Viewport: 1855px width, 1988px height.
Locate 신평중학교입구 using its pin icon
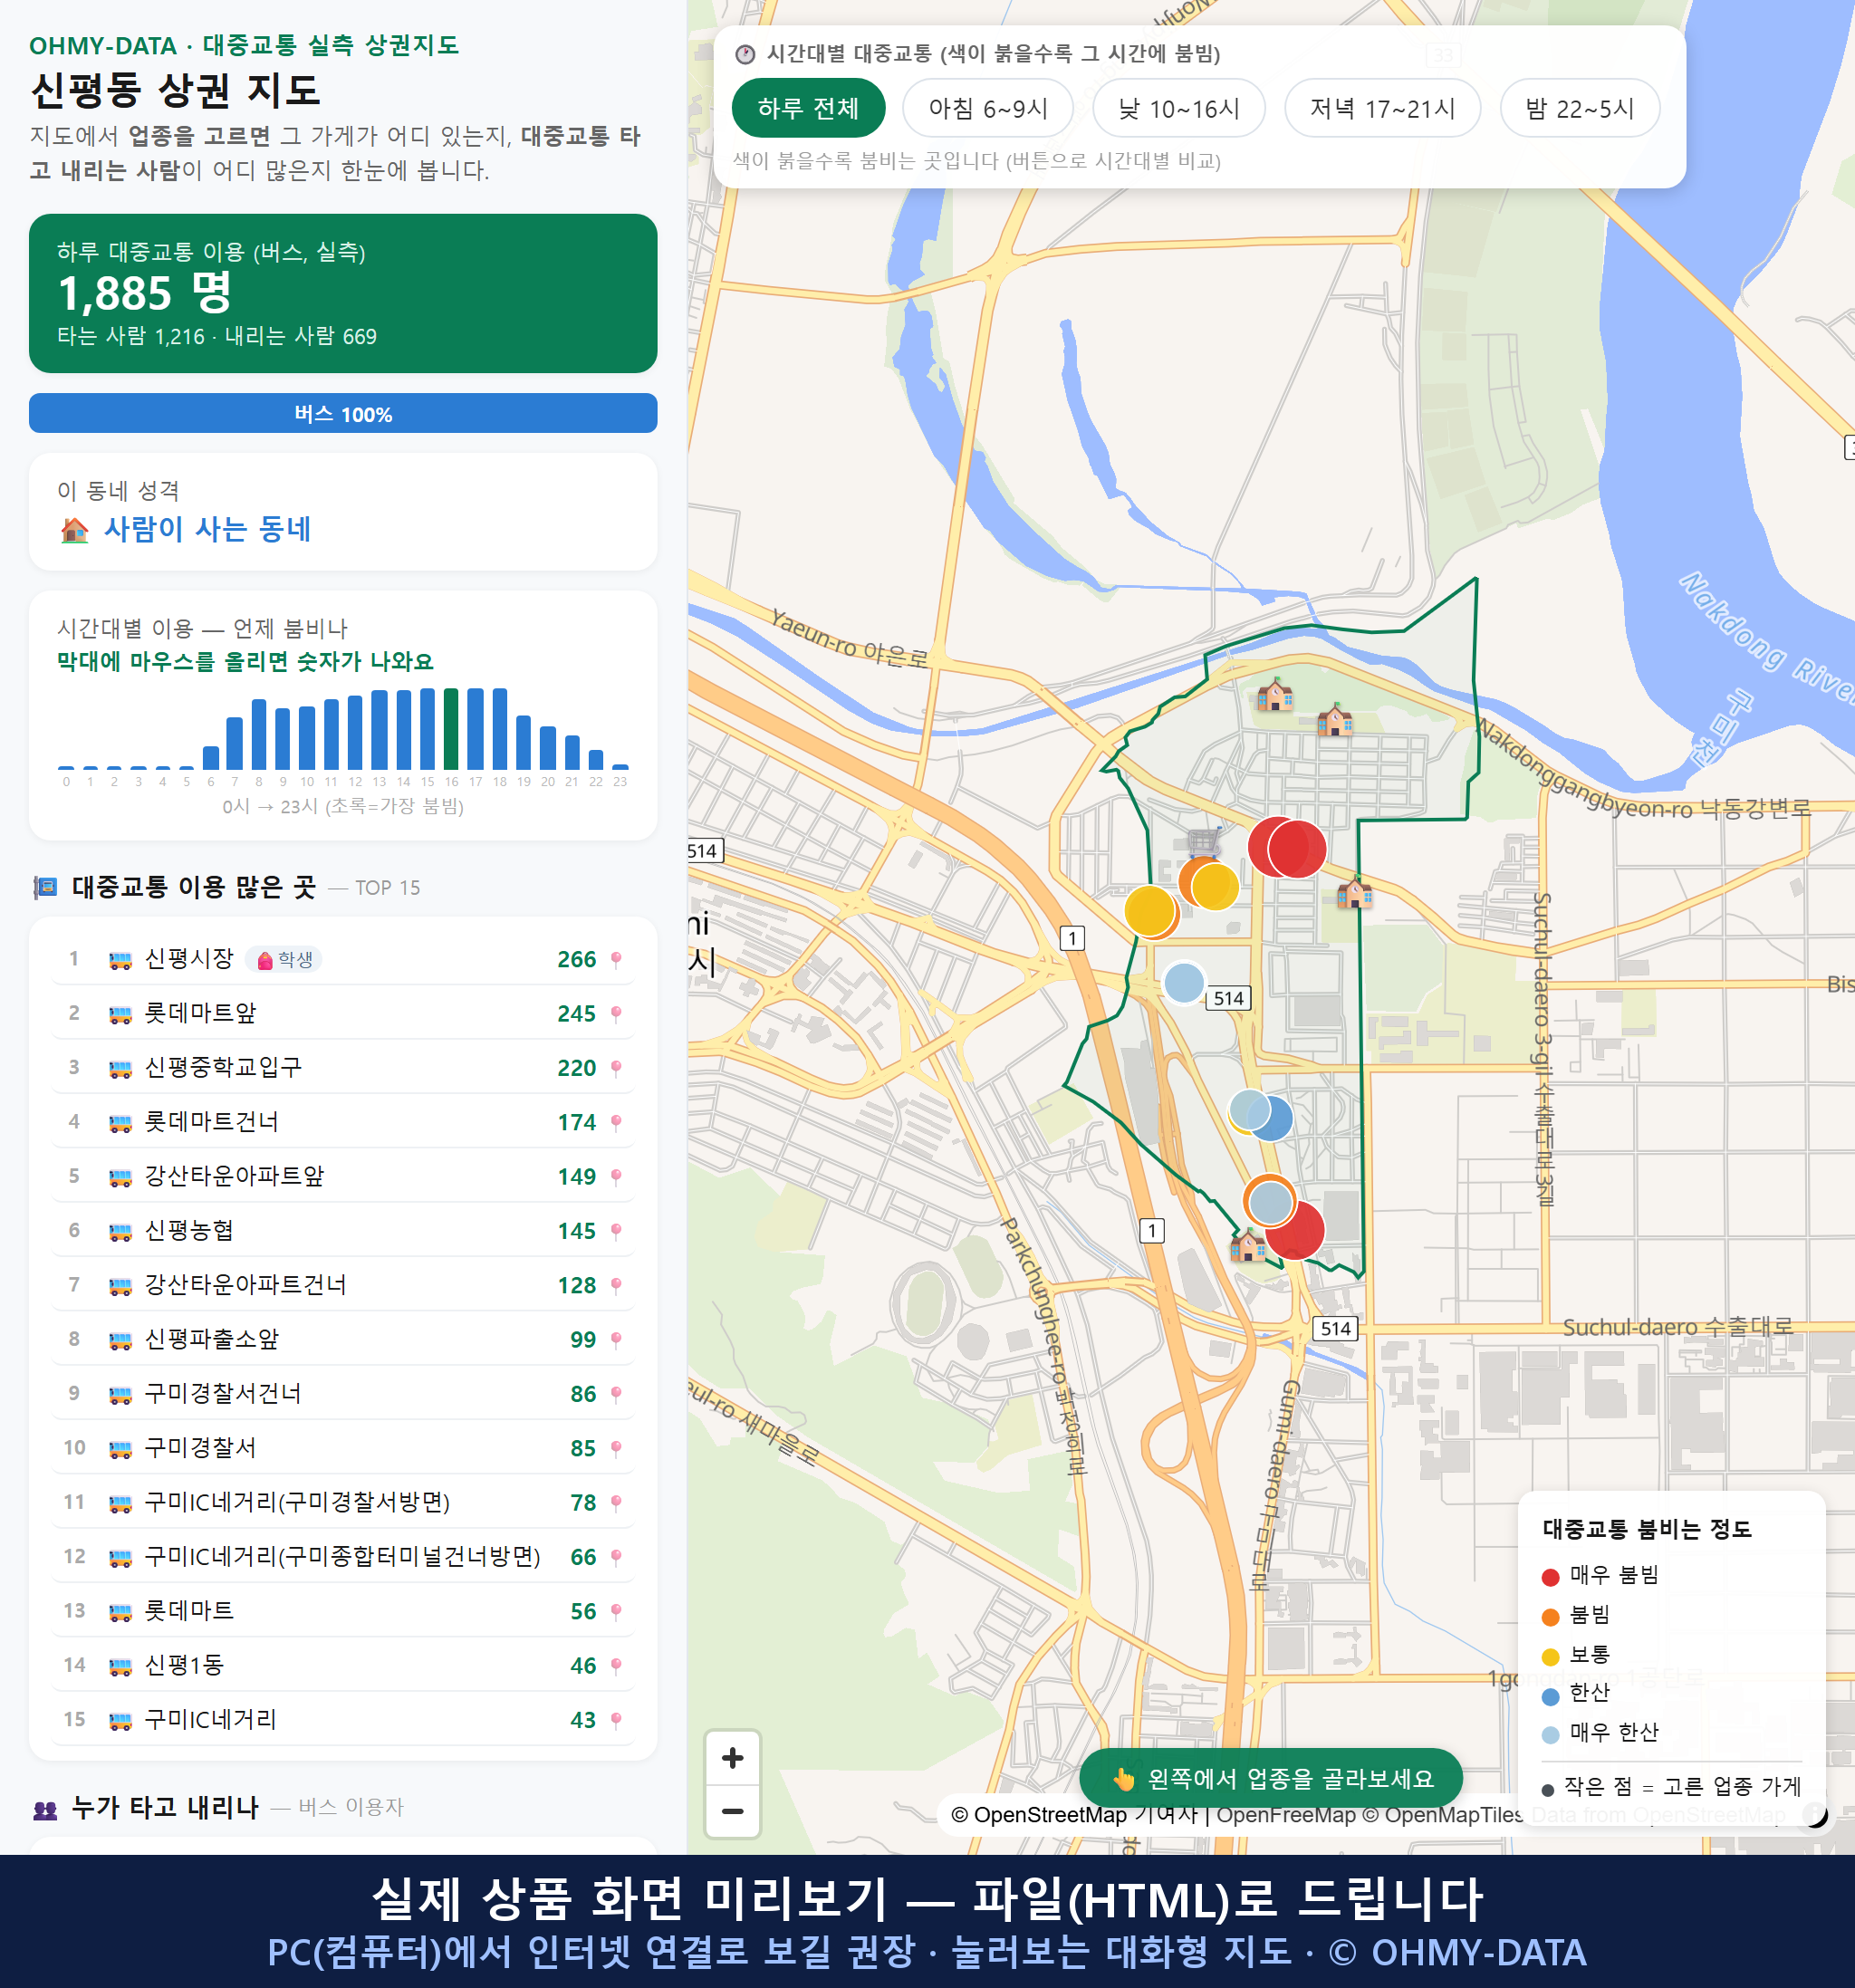[x=616, y=1068]
